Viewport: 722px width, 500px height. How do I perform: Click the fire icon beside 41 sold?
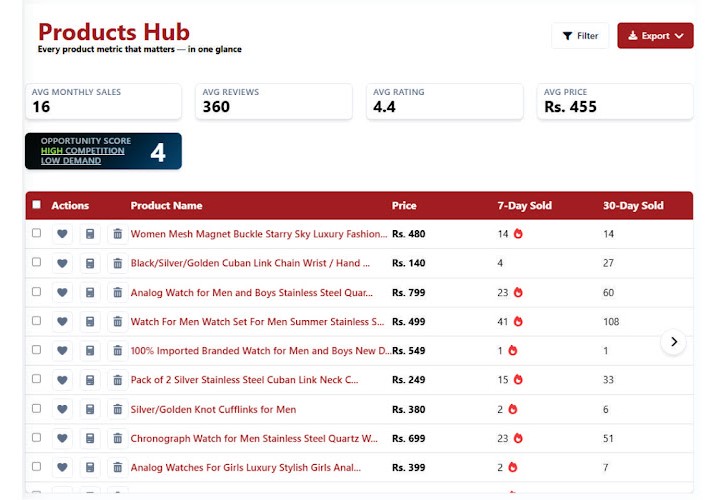click(x=518, y=321)
